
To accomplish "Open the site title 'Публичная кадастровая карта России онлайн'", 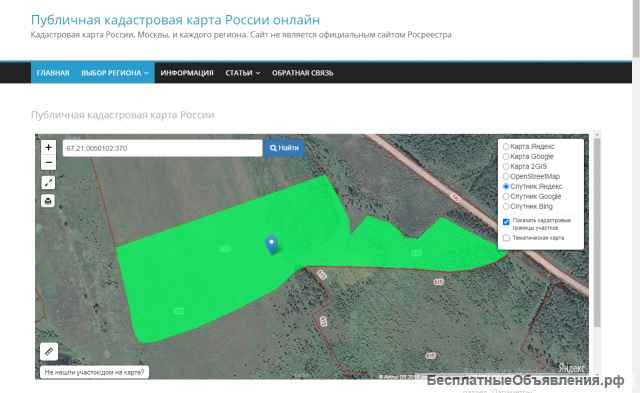I will point(176,20).
